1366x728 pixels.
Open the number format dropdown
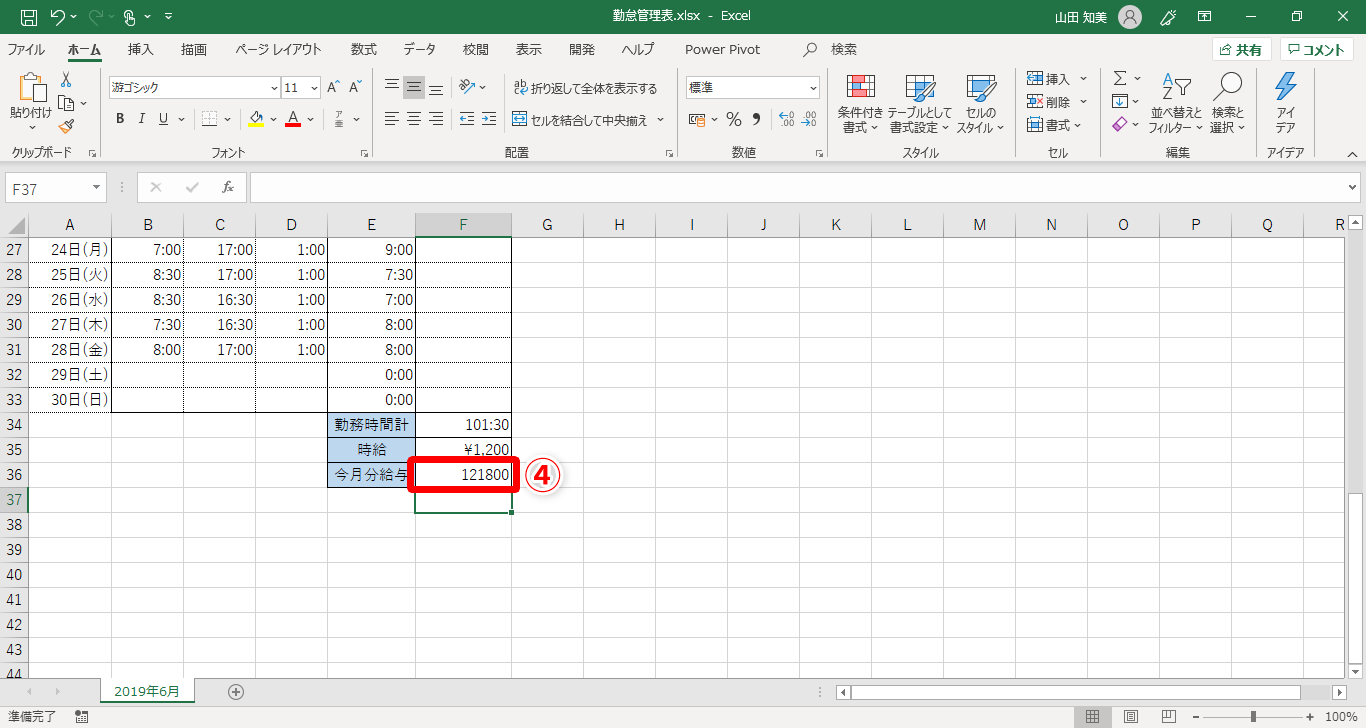(813, 88)
